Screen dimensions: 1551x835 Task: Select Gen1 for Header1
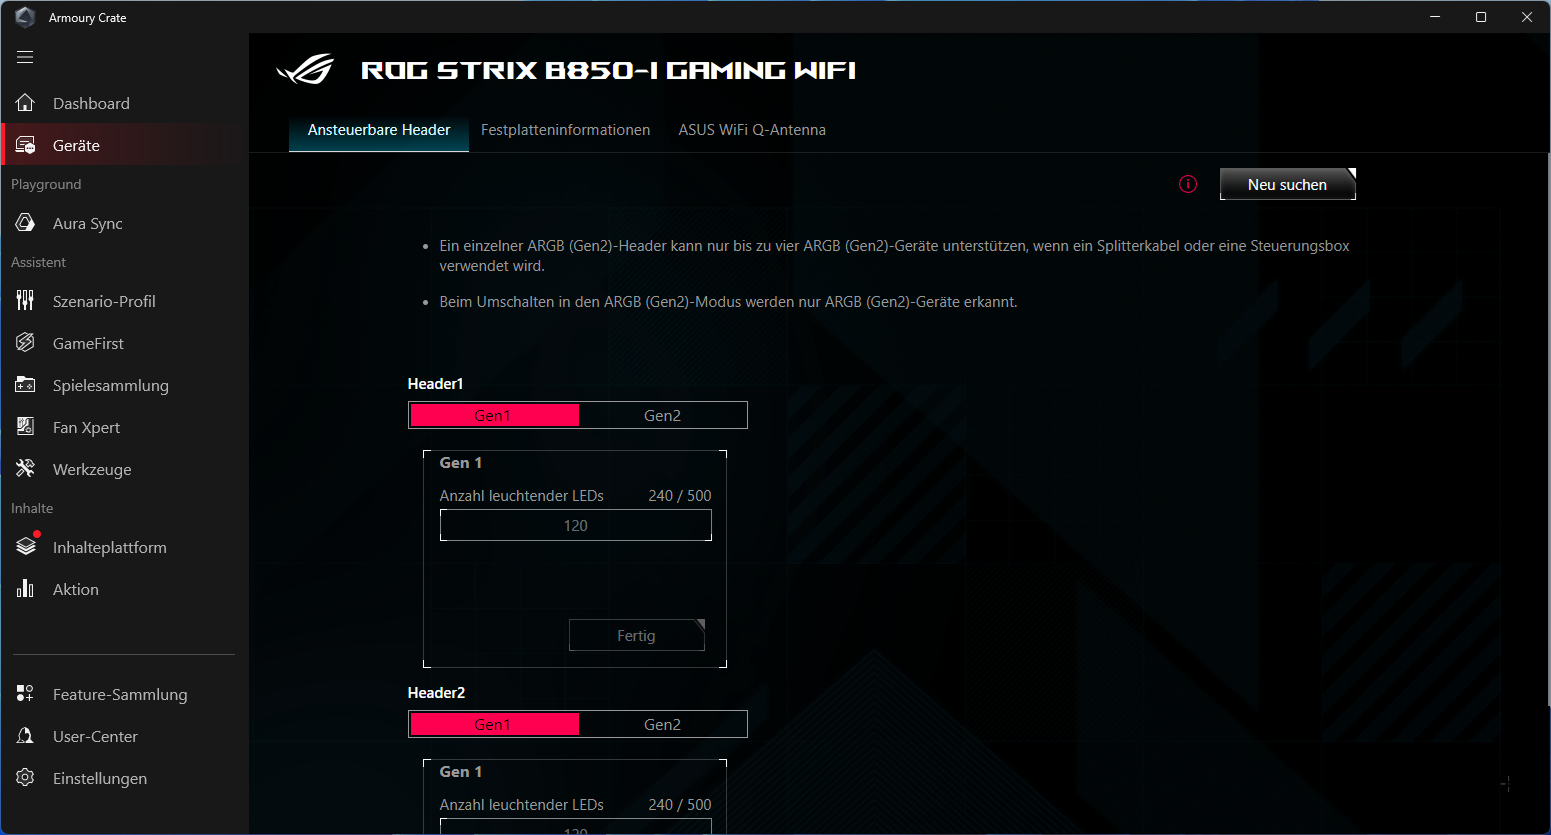[x=493, y=415]
